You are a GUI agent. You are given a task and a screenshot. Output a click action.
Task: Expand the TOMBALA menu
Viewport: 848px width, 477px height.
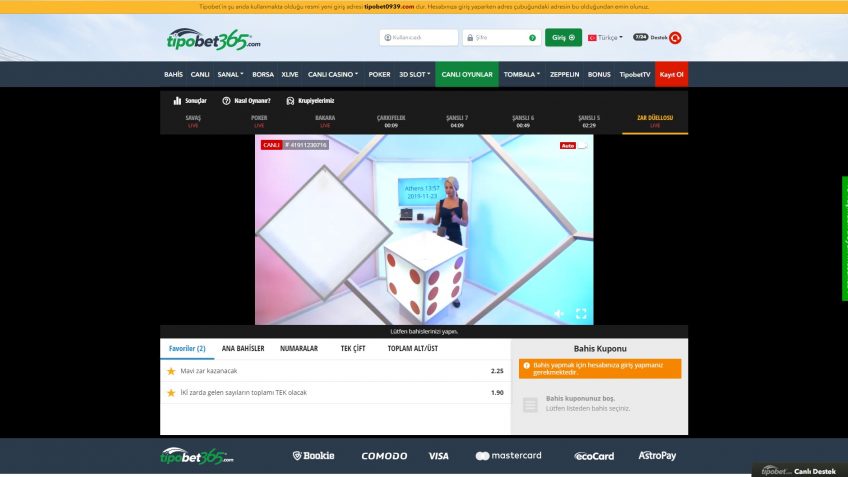point(521,75)
